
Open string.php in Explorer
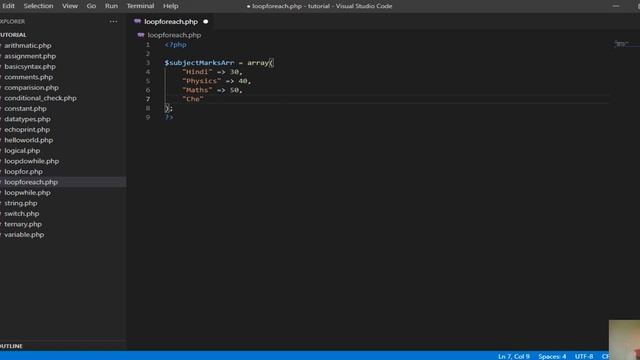[x=21, y=203]
